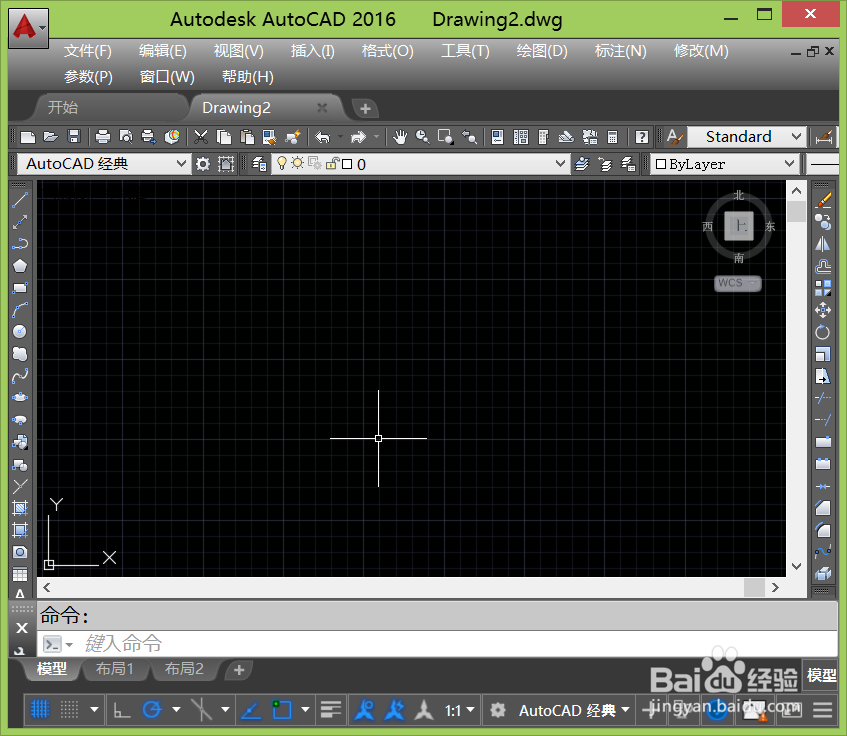Toggle grid display in status bar
Screen dimensions: 847x736
coord(40,709)
